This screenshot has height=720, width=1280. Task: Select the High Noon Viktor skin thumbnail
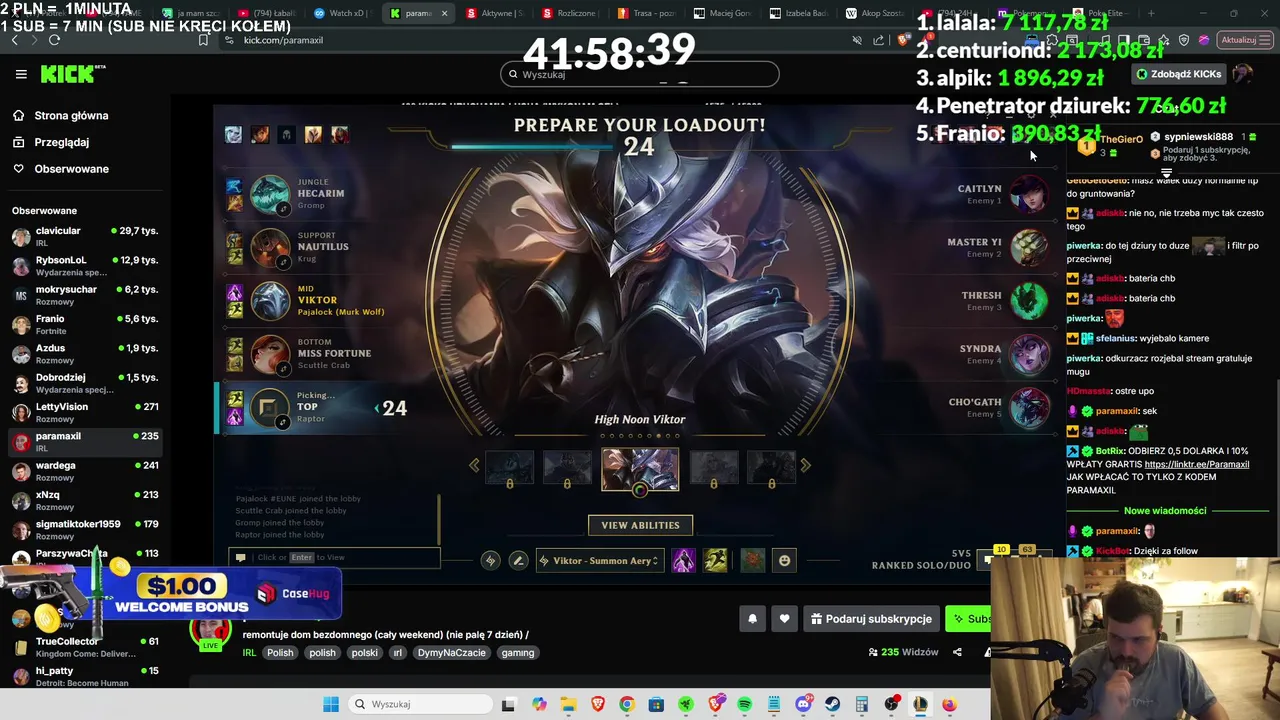[x=640, y=469]
